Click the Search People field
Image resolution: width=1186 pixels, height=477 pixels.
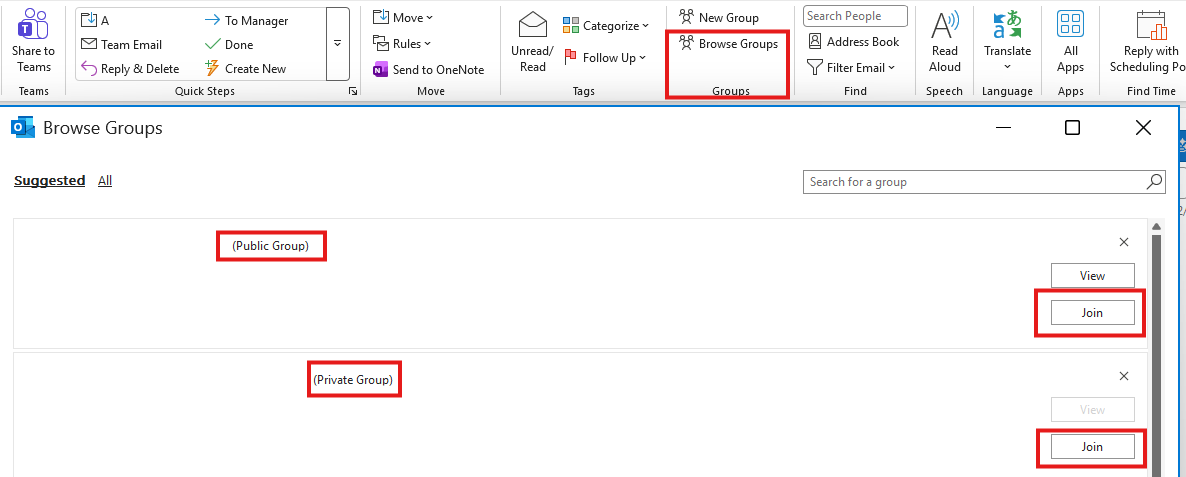click(x=855, y=16)
